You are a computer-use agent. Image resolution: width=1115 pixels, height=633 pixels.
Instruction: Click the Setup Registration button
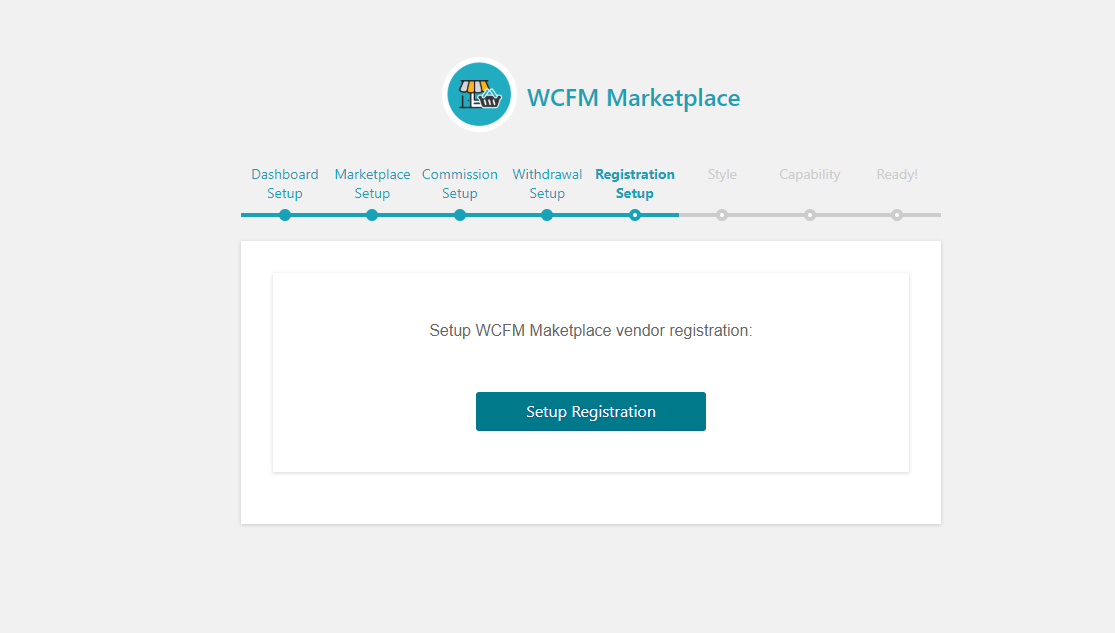(591, 411)
